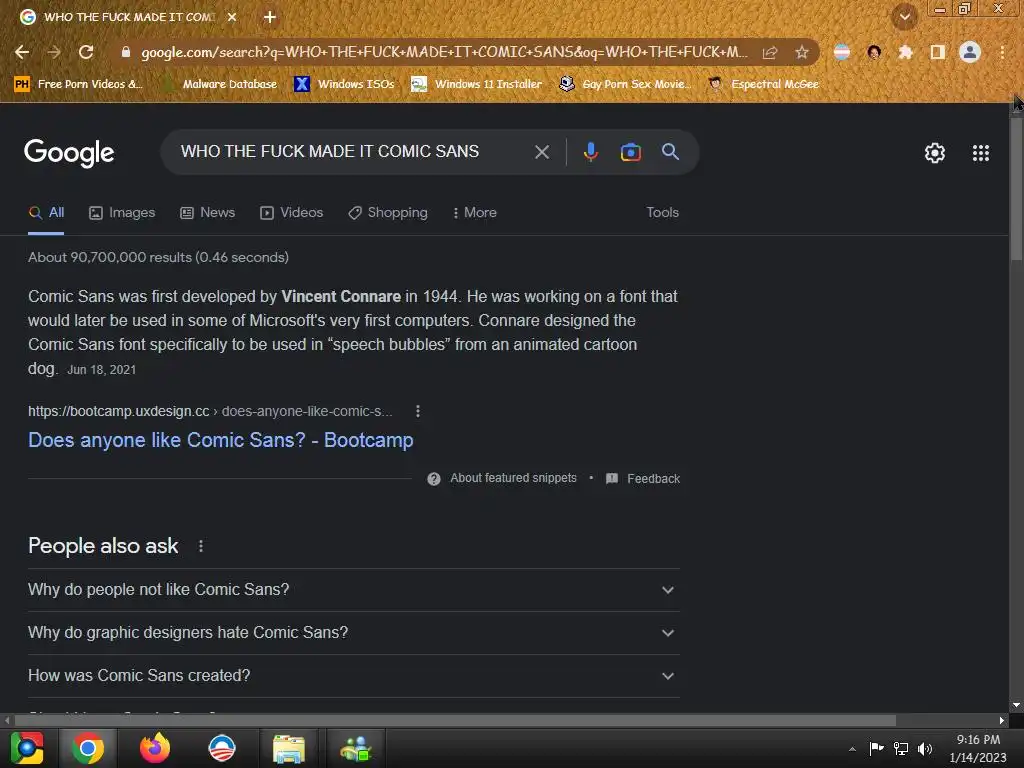Click the horizontal scrollbar right arrow

coord(1002,720)
